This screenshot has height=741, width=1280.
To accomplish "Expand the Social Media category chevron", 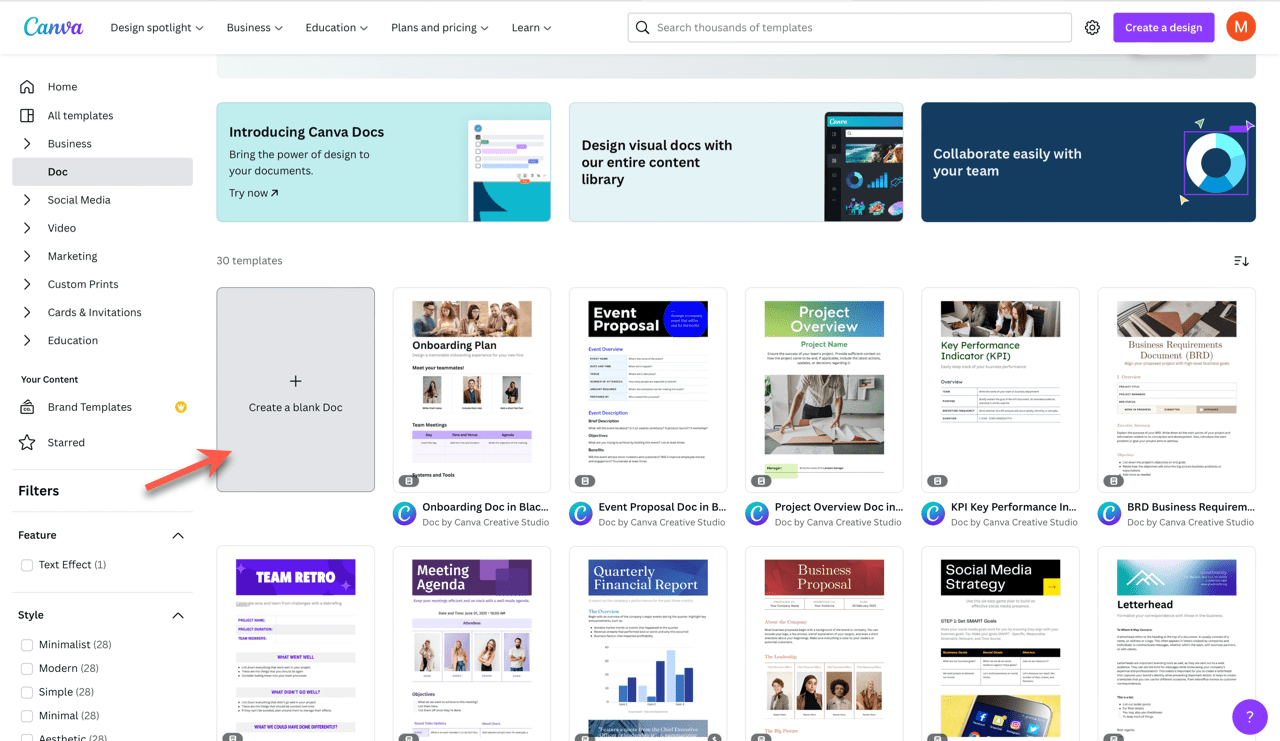I will click(x=27, y=200).
